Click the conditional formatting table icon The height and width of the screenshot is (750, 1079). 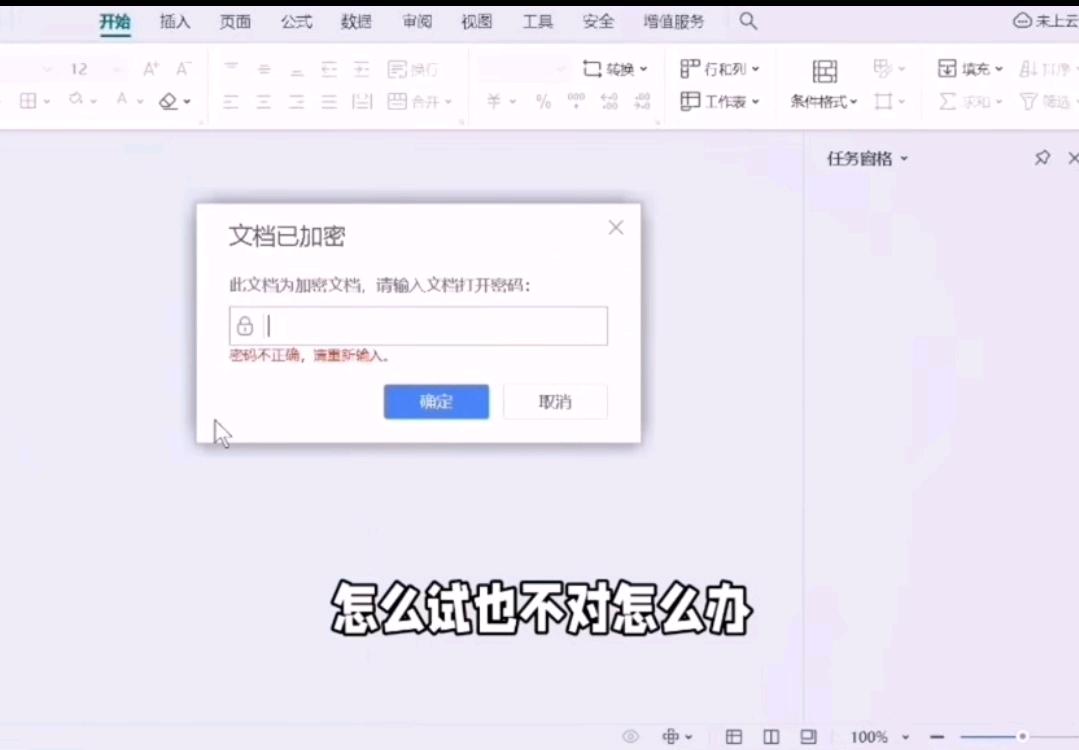pyautogui.click(x=824, y=71)
